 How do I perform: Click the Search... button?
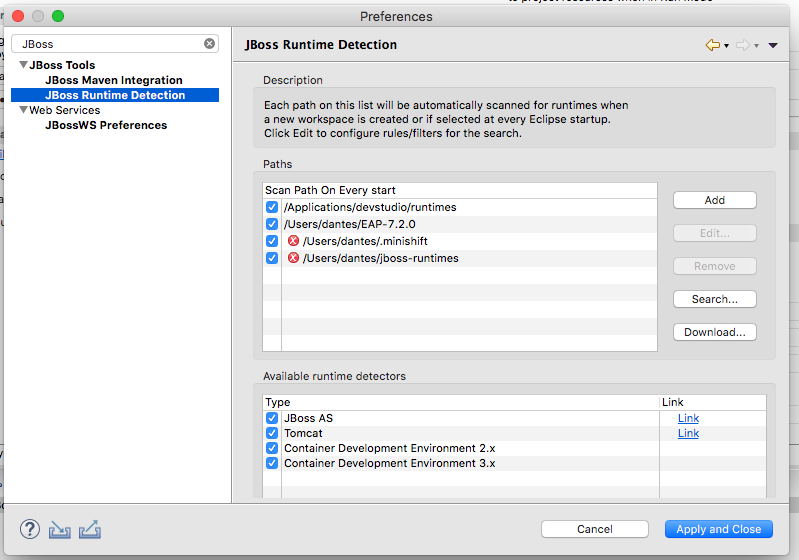coord(714,299)
